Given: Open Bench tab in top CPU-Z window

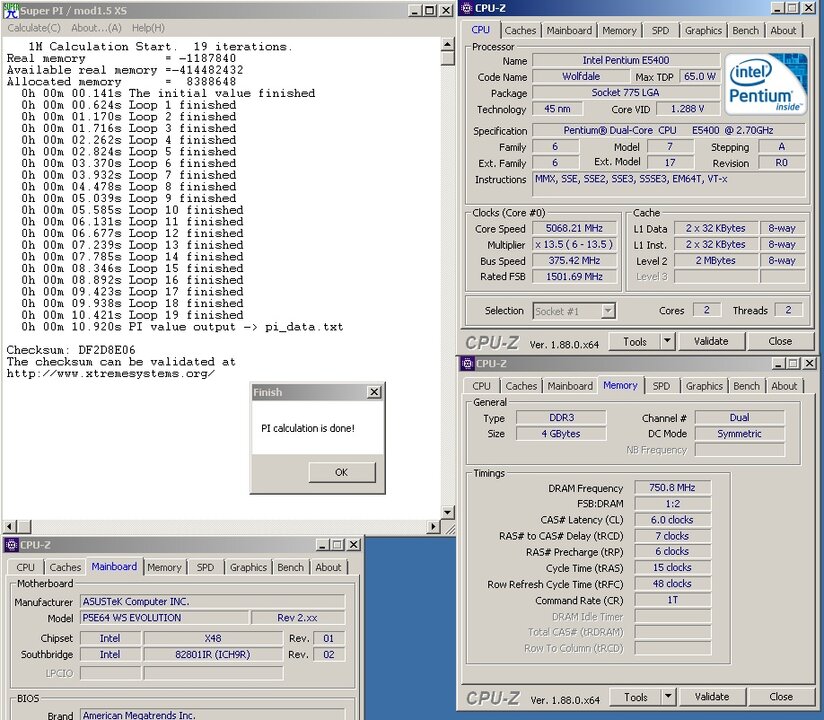Looking at the screenshot, I should 746,30.
